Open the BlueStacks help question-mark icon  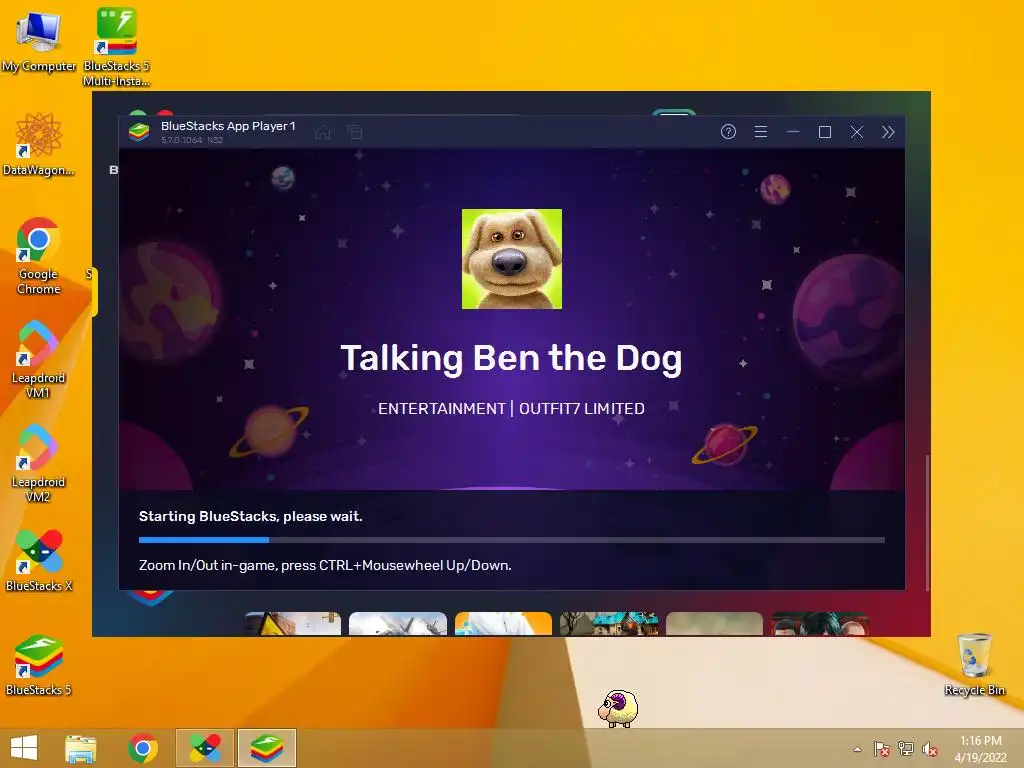coord(728,132)
